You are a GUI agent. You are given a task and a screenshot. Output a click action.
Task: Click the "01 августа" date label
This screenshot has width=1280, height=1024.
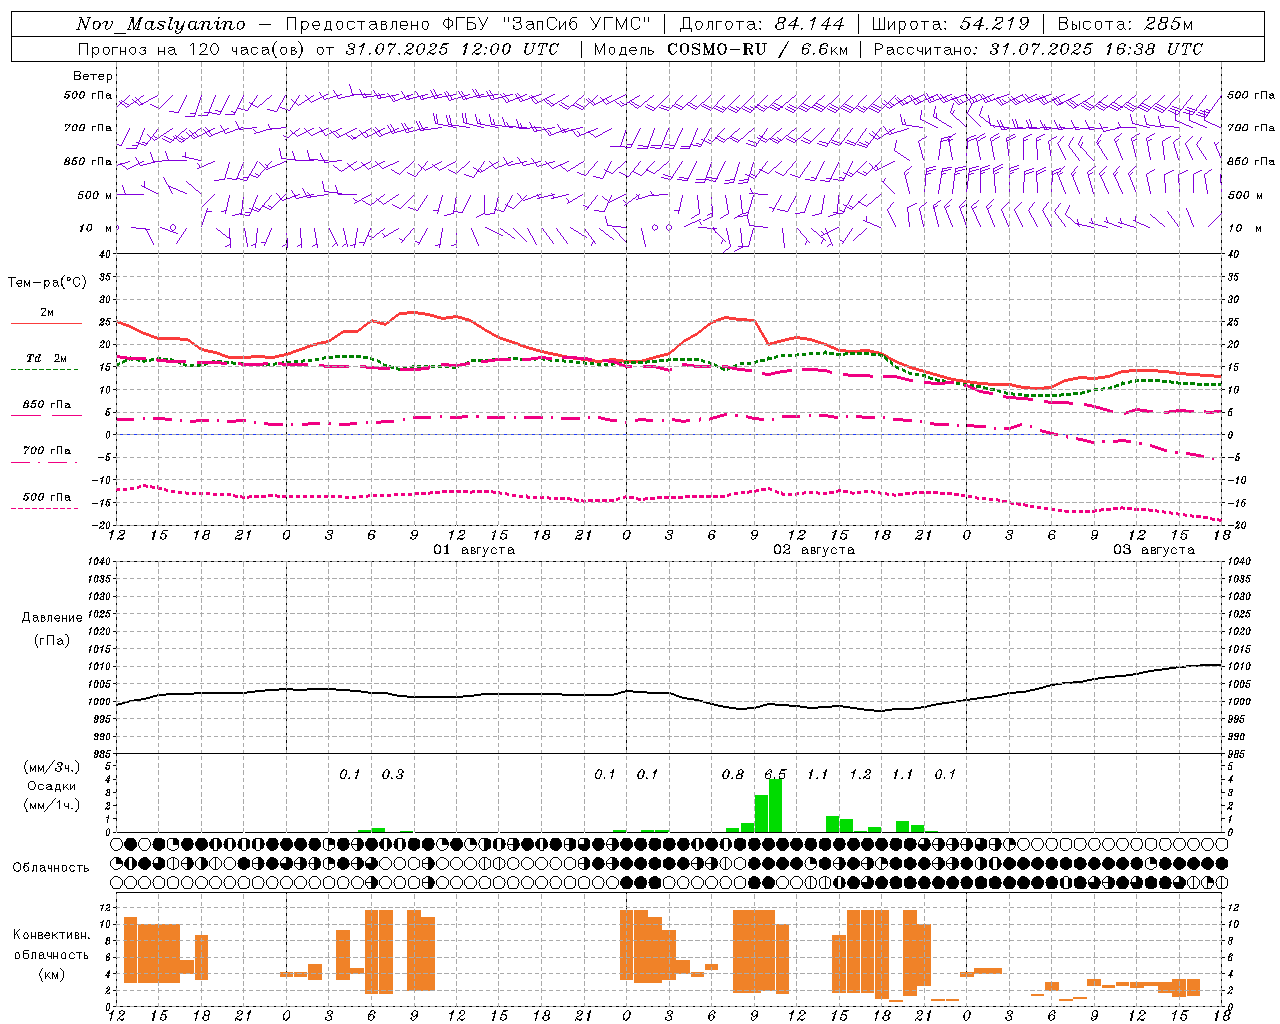[474, 550]
